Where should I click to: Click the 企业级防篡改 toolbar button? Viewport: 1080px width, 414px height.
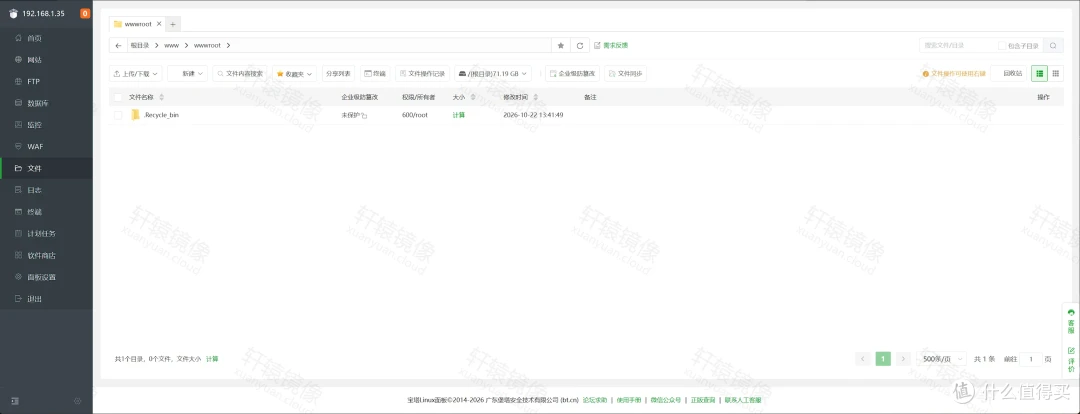[572, 74]
